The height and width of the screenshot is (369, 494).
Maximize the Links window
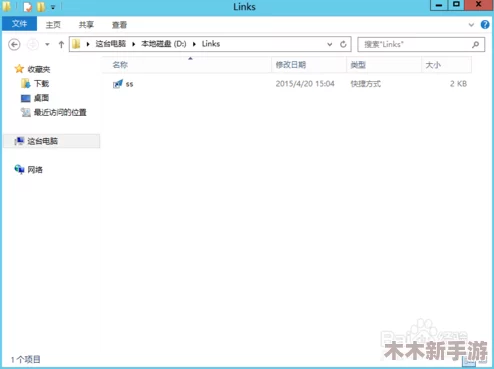pyautogui.click(x=456, y=5)
